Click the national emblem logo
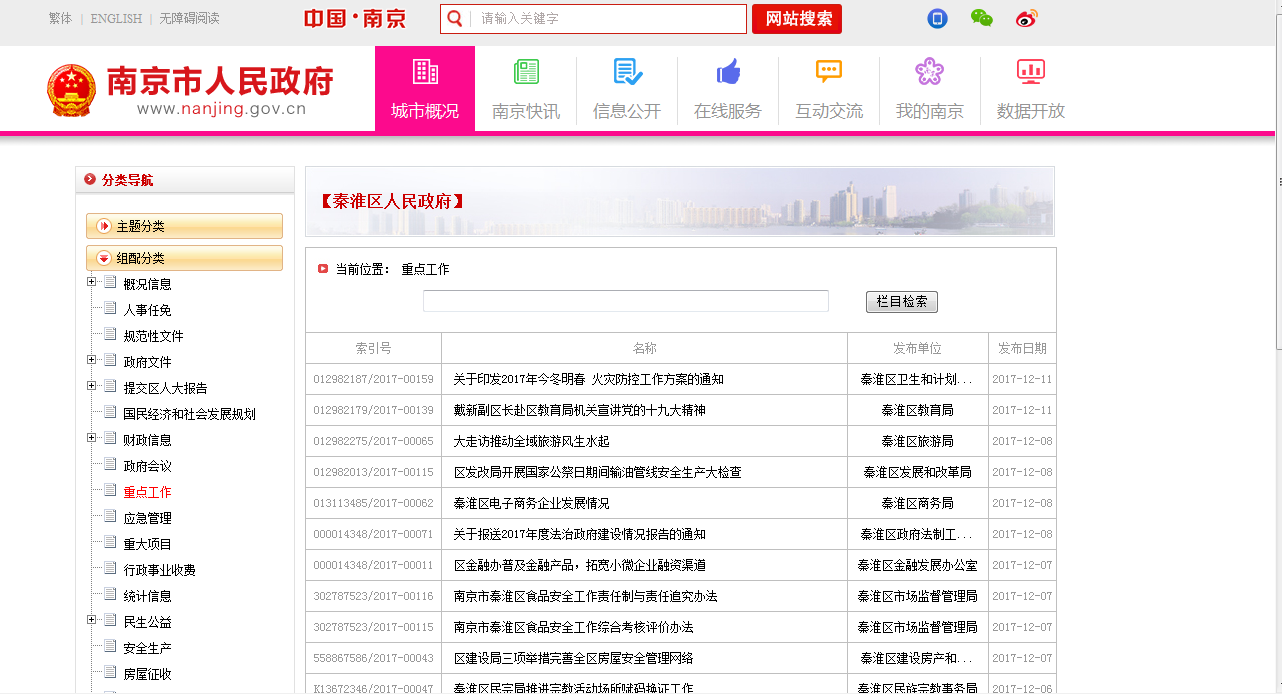Image resolution: width=1282 pixels, height=694 pixels. (72, 90)
